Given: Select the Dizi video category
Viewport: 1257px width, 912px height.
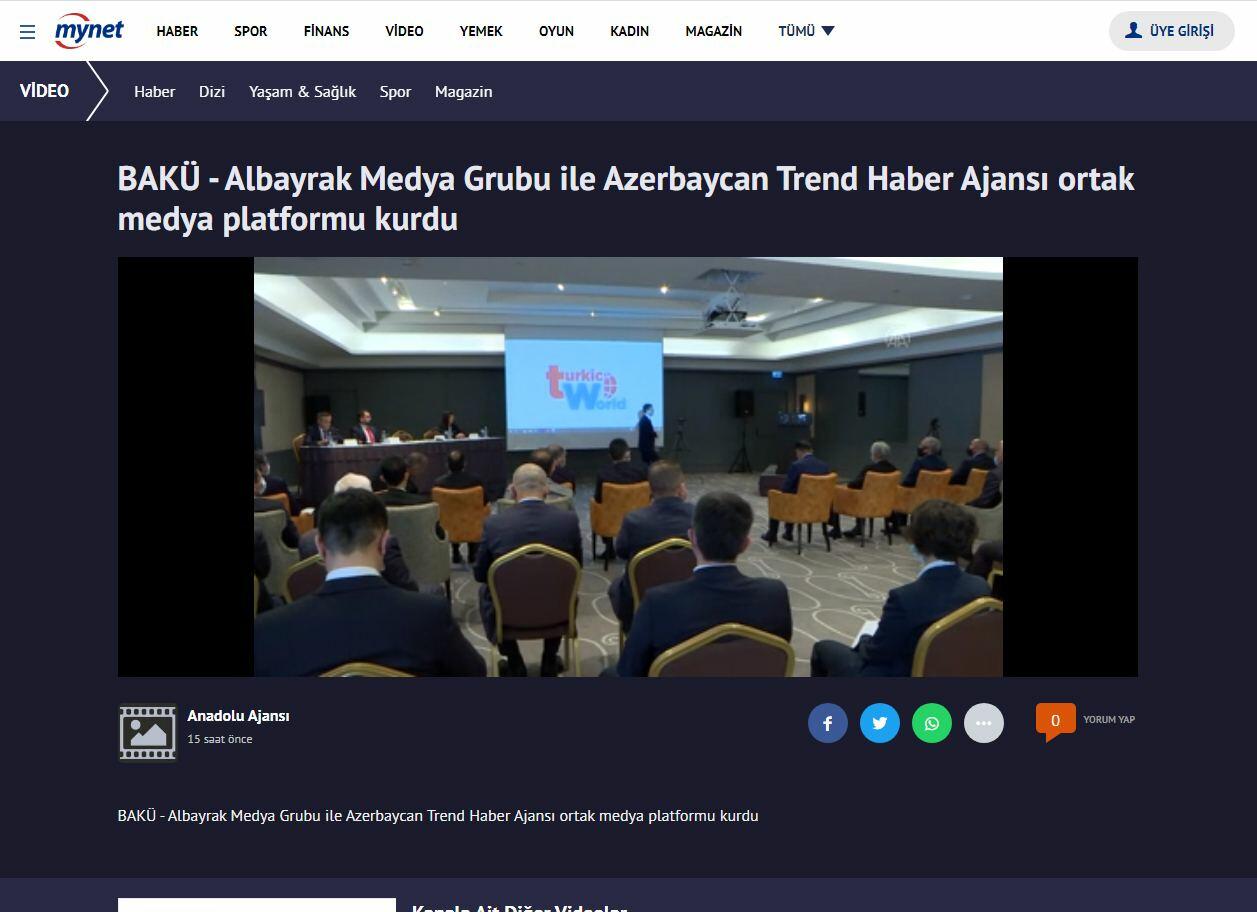Looking at the screenshot, I should 212,91.
